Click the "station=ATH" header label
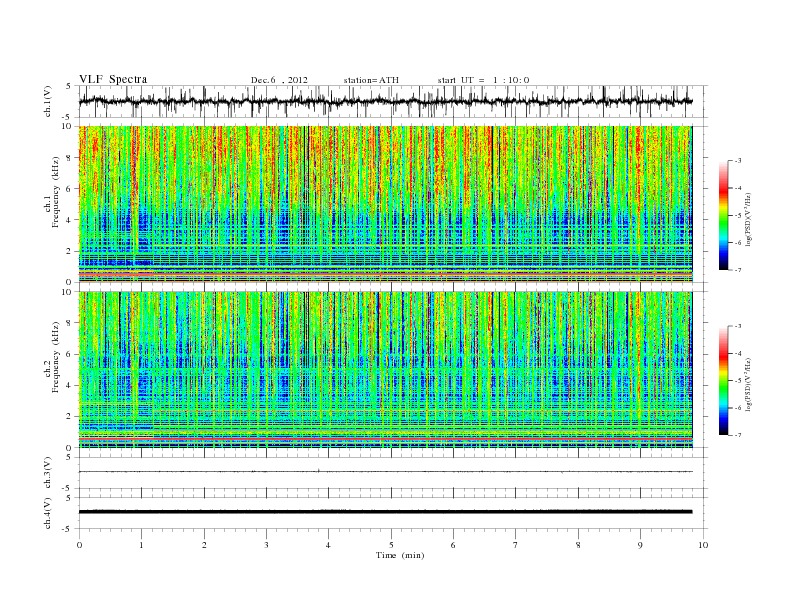 pos(371,80)
